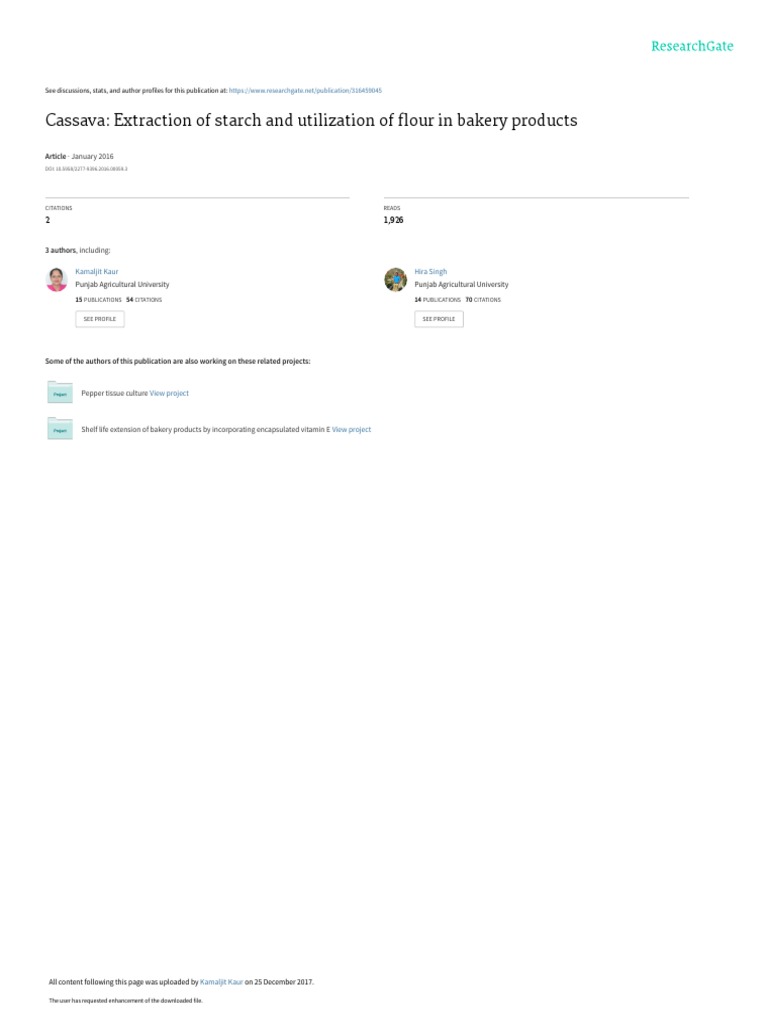Viewport: 768px width, 1024px height.
Task: Open the researchgate.net publication URL link
Action: point(306,91)
